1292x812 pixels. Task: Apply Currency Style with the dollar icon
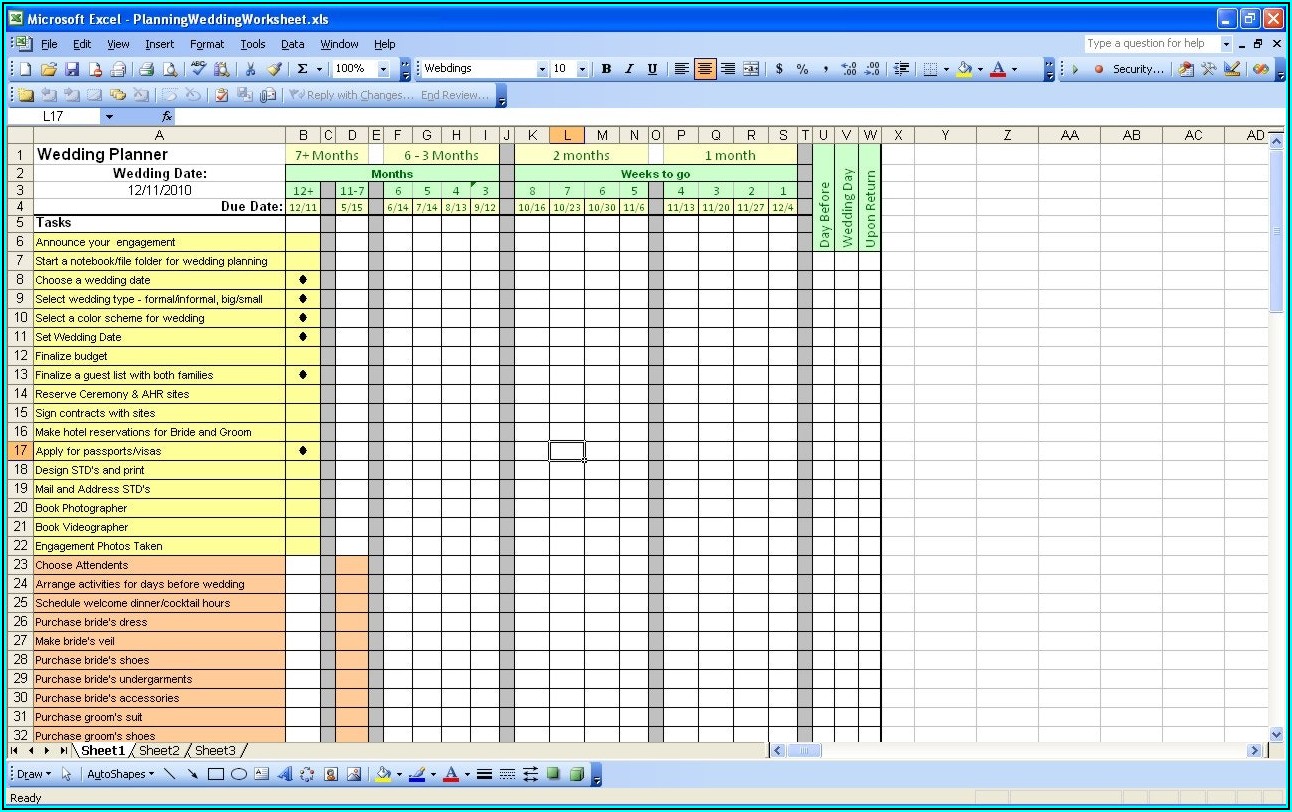coord(779,69)
